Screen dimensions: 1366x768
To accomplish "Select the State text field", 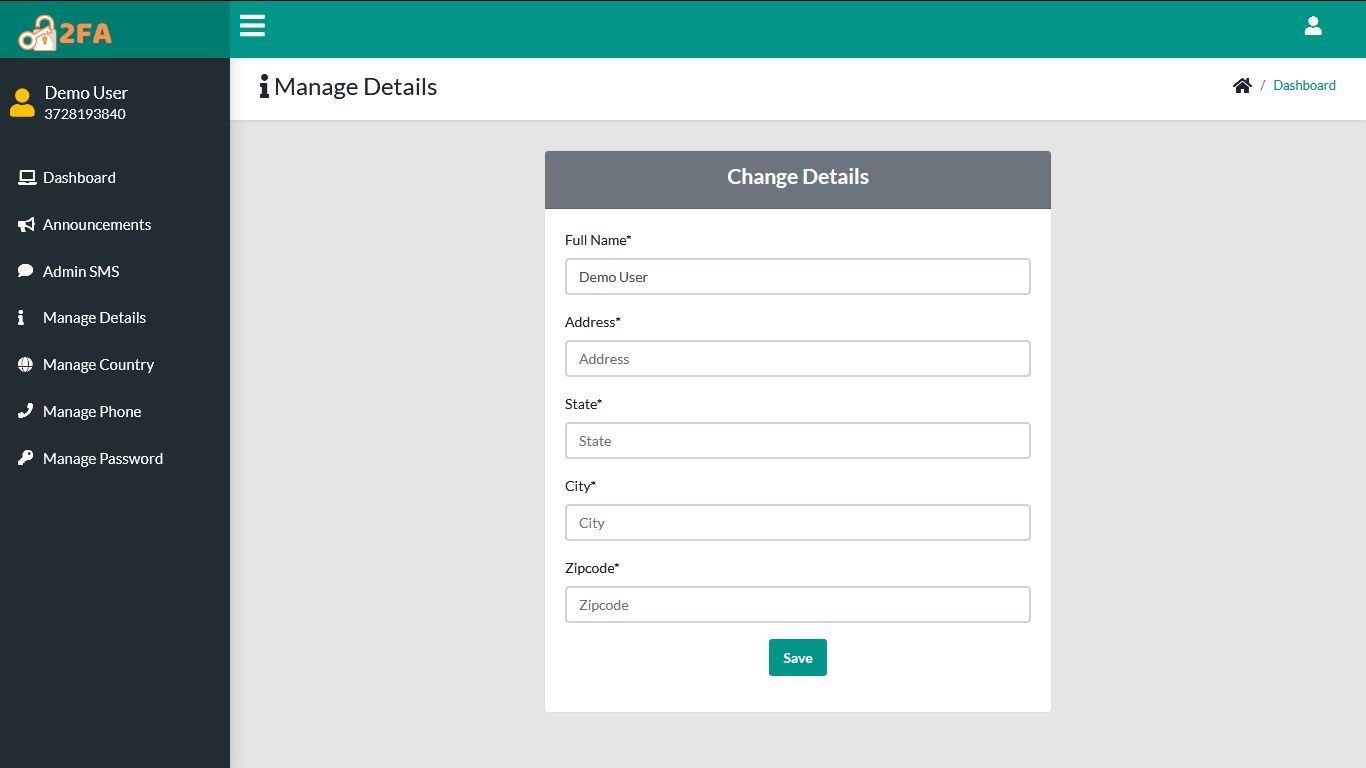I will (x=798, y=441).
